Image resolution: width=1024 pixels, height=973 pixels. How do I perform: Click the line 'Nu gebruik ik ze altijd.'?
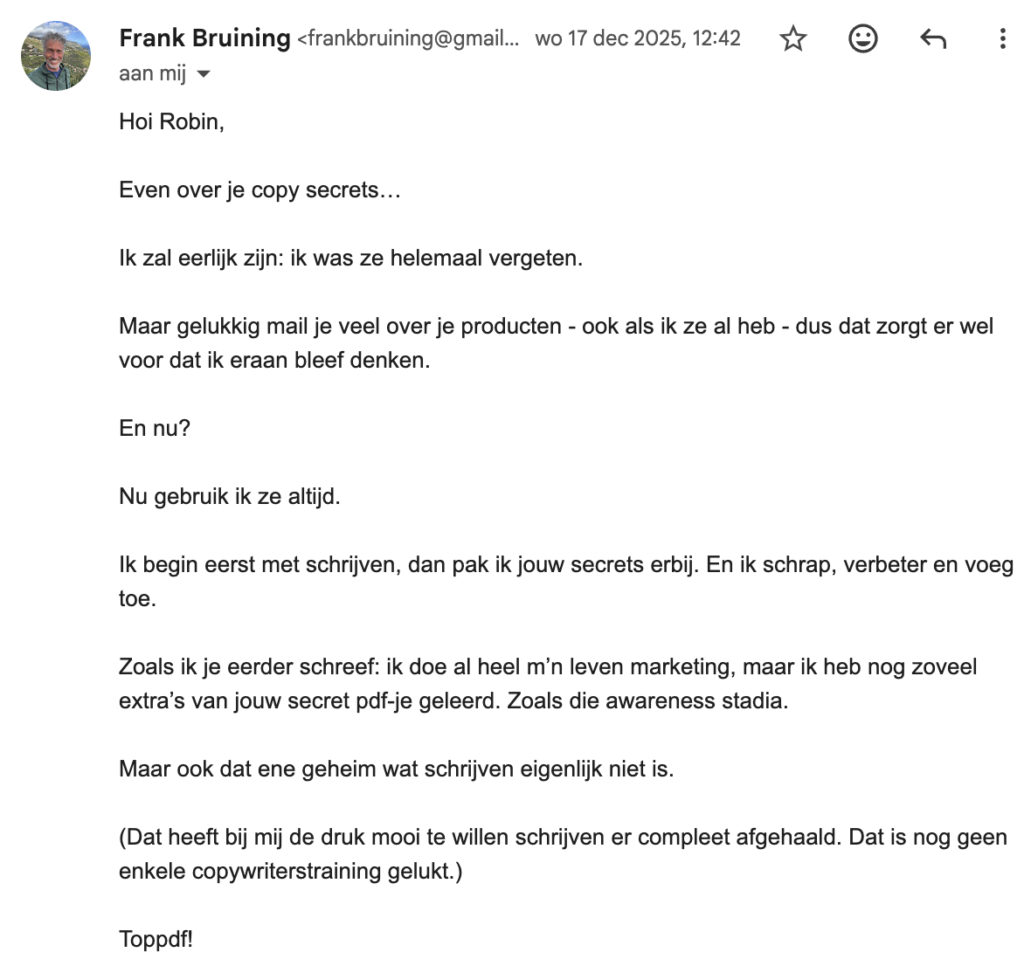229,496
